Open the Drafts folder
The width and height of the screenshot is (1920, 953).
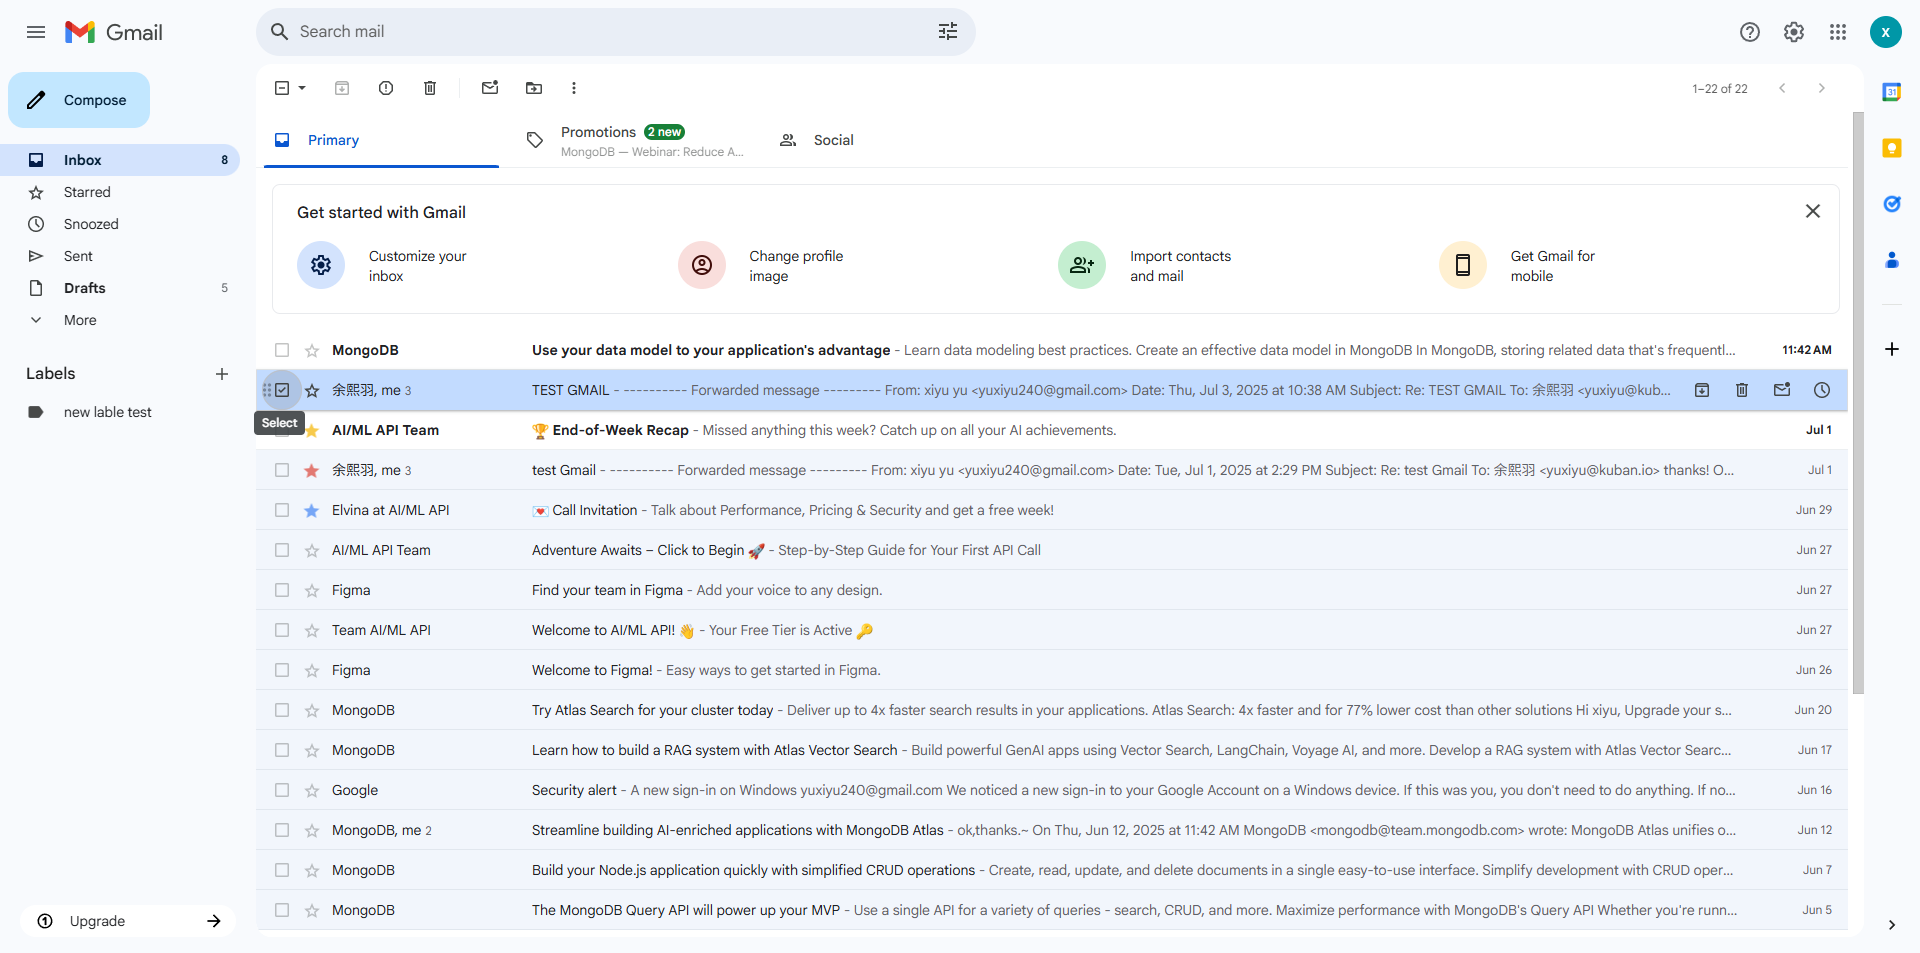tap(120, 288)
